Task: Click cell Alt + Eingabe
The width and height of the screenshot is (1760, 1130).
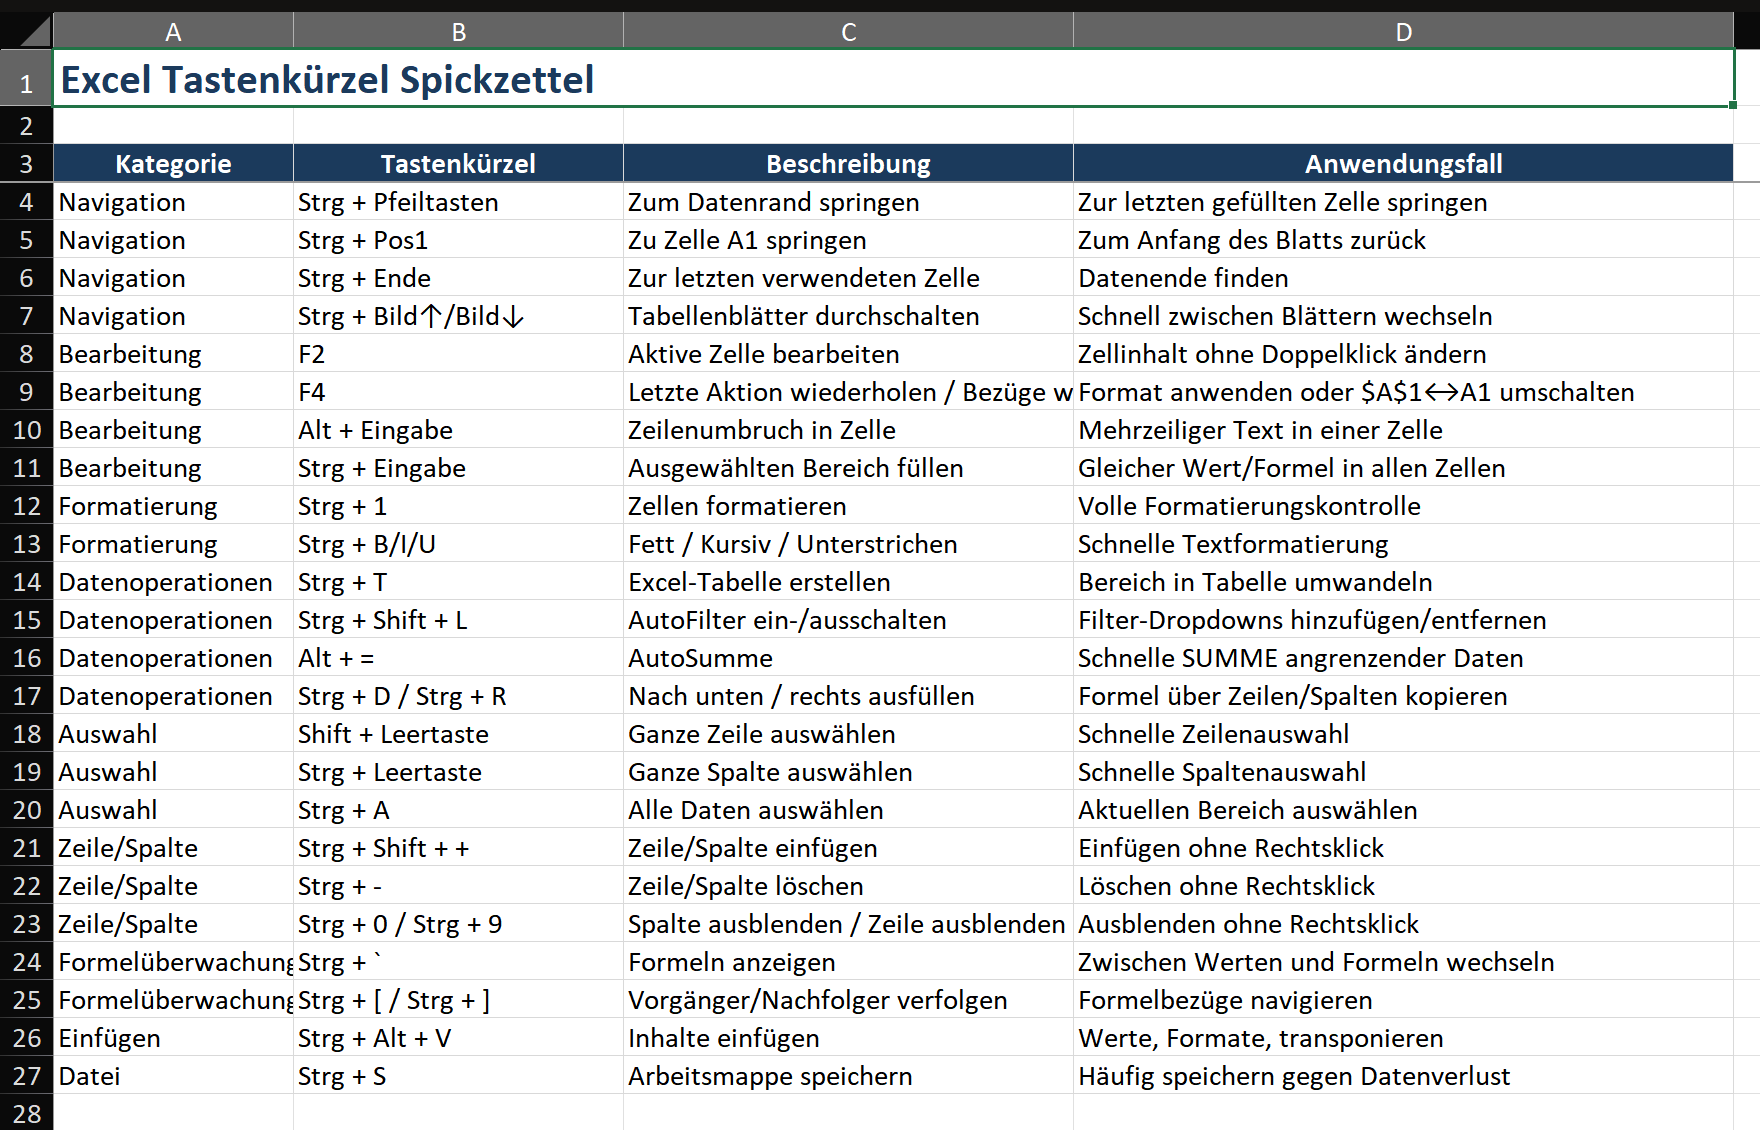Action: click(458, 430)
